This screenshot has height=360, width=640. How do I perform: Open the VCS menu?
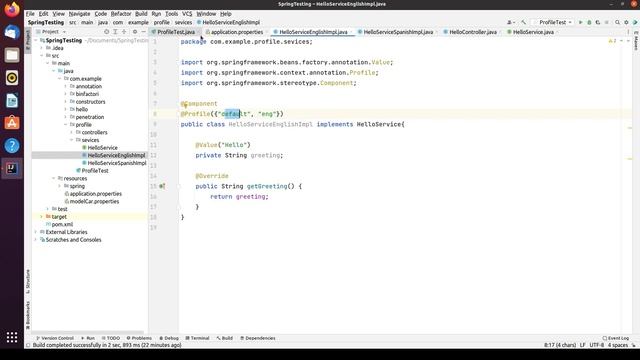tap(187, 14)
